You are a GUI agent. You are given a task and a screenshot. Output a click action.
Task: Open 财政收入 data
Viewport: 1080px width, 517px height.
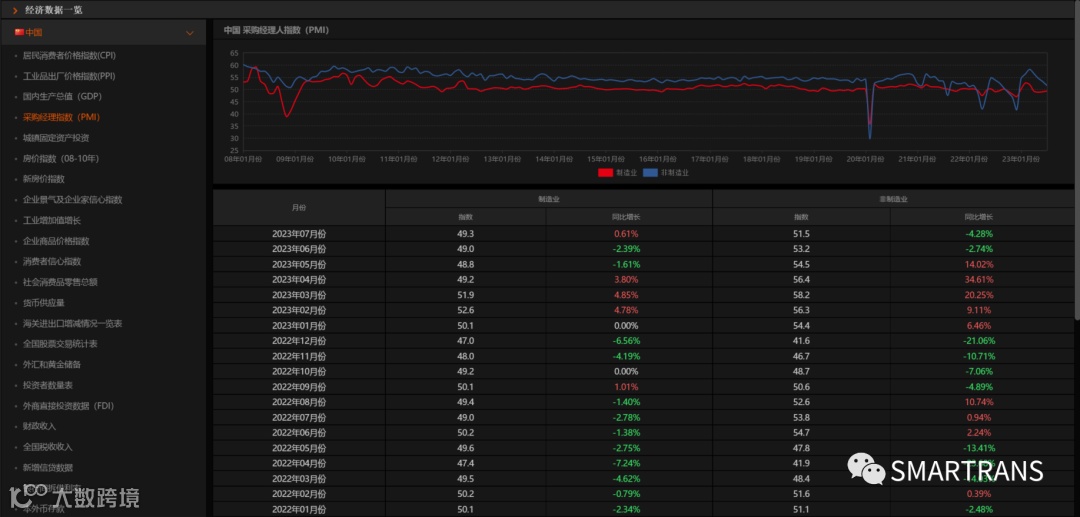click(39, 426)
